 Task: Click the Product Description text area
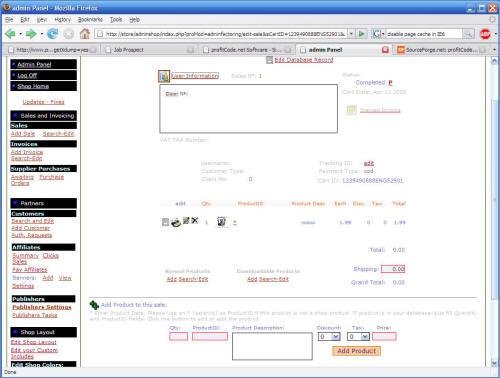click(272, 346)
